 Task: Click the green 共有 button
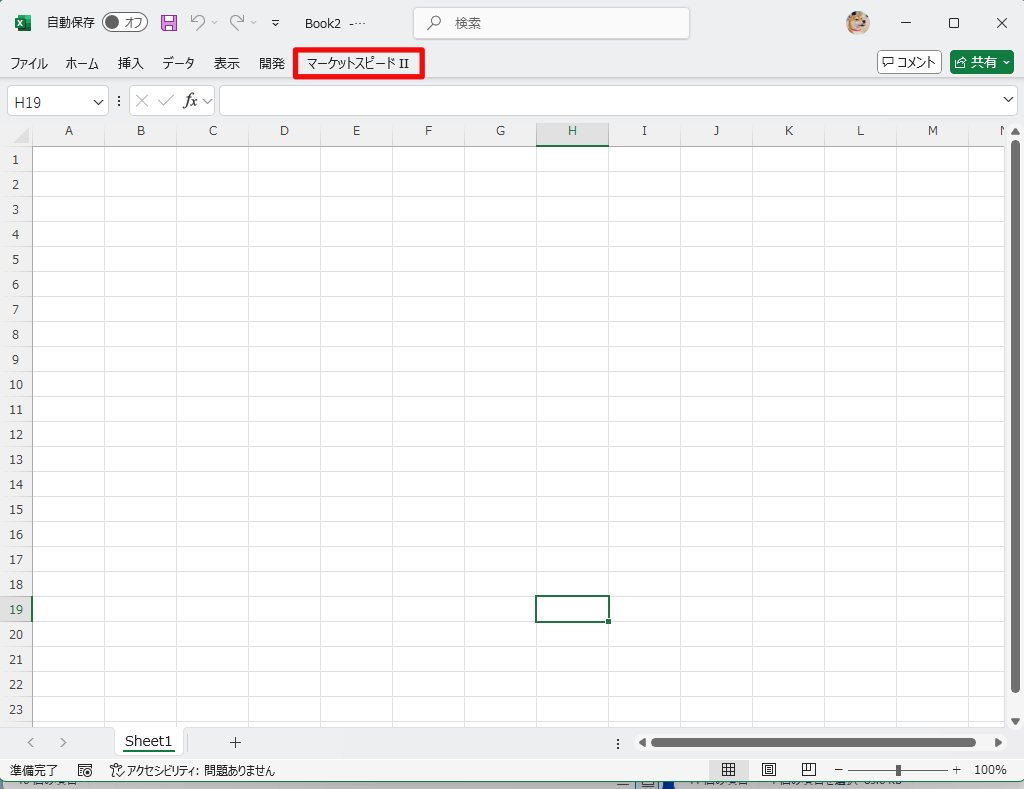[981, 62]
